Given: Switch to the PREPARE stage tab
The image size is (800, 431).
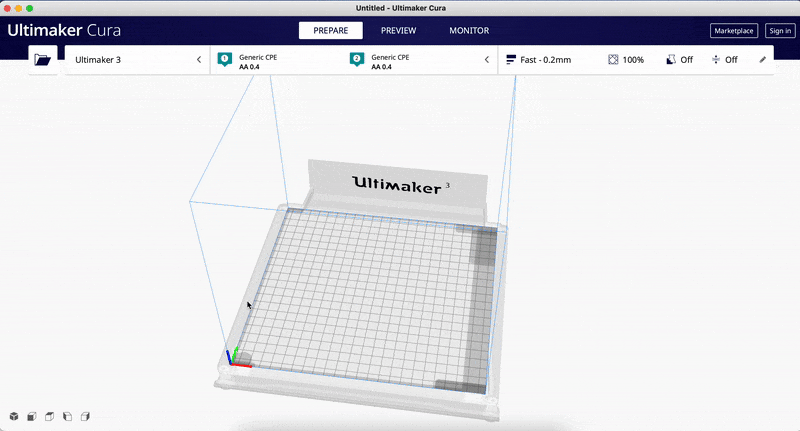Looking at the screenshot, I should 331,31.
